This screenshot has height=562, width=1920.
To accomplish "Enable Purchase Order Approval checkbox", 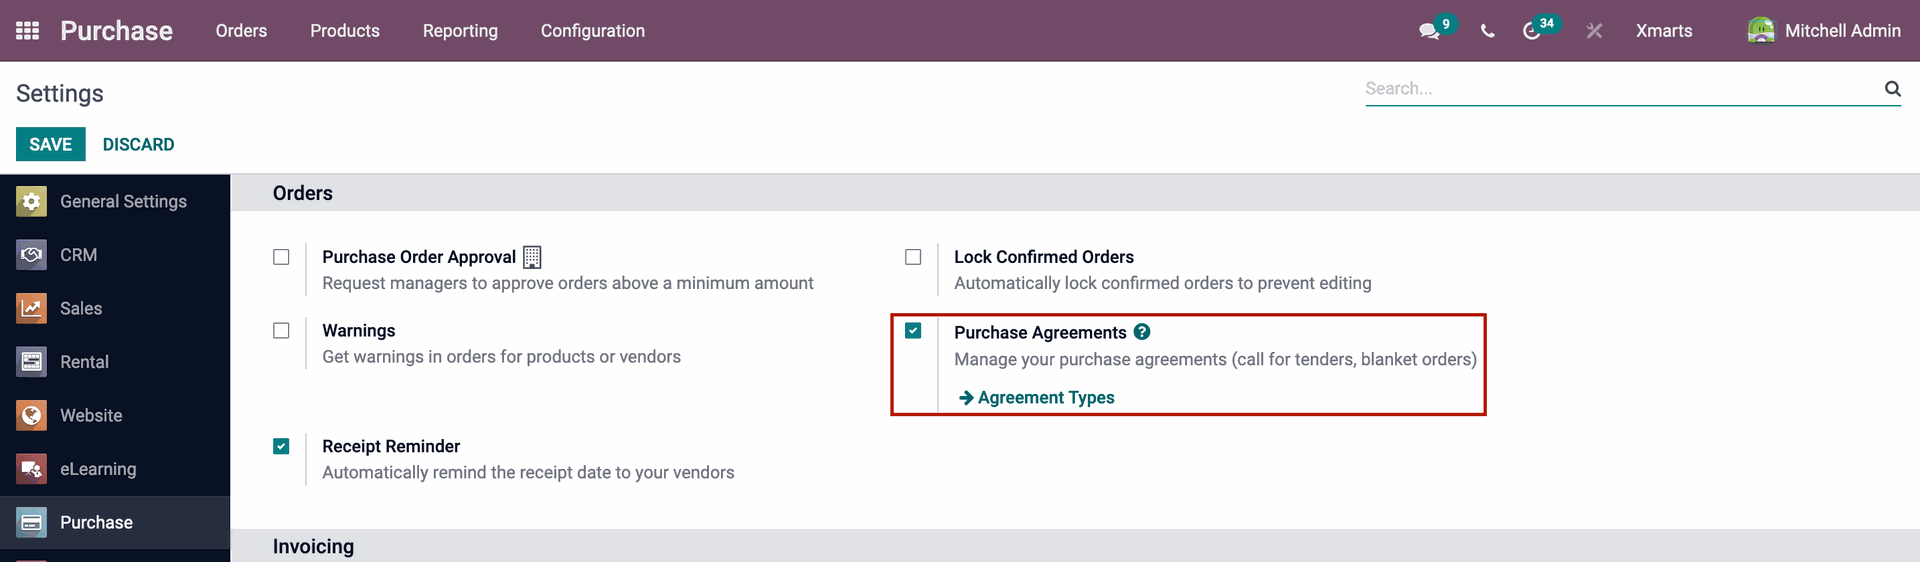I will click(281, 257).
